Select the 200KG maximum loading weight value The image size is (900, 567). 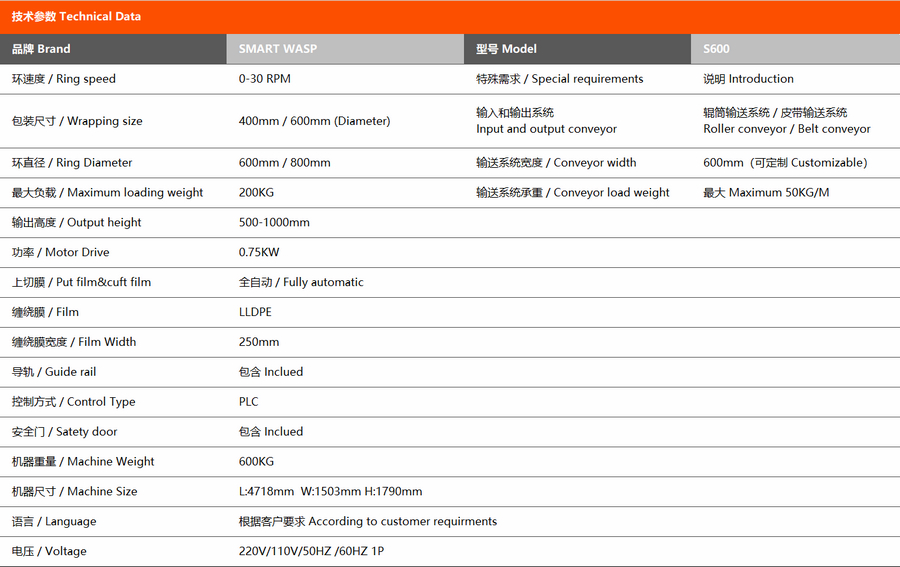pos(256,193)
